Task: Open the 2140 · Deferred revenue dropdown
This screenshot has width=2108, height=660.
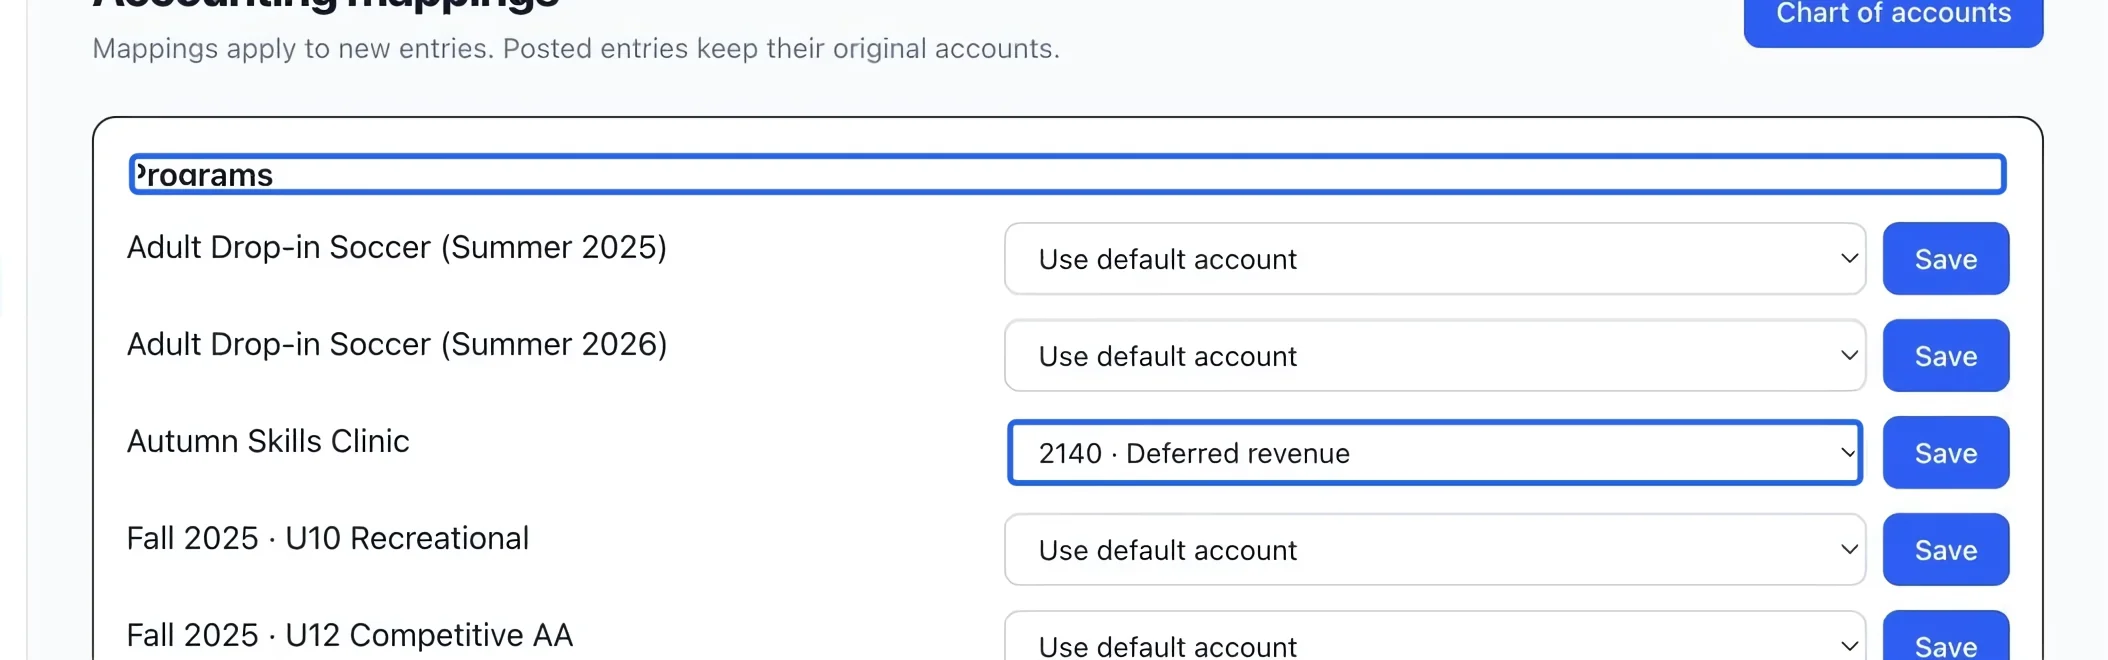Action: [x=1435, y=453]
